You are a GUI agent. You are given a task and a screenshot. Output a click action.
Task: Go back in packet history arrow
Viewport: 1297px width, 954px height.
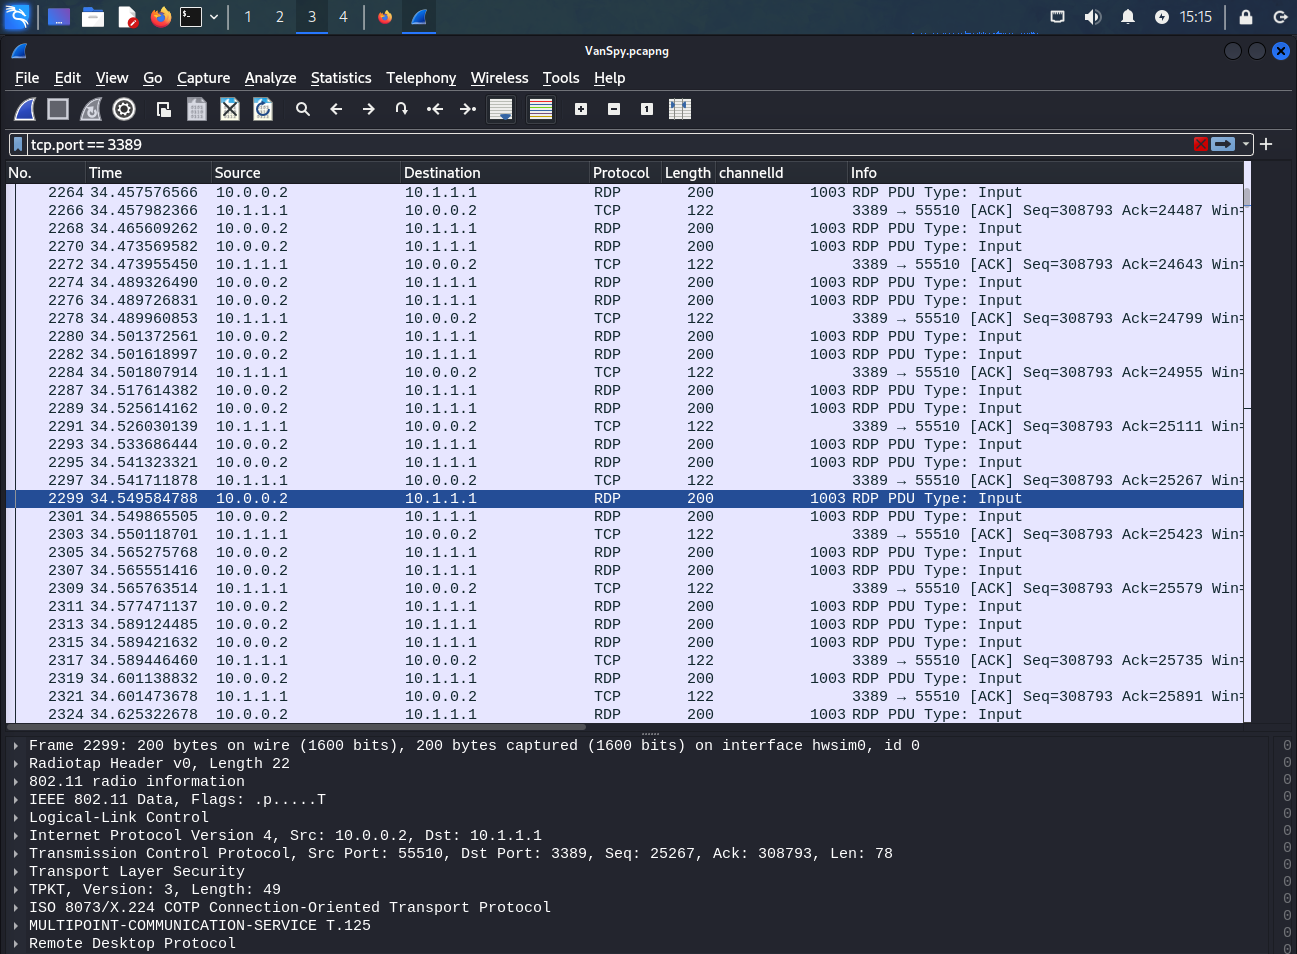336,109
